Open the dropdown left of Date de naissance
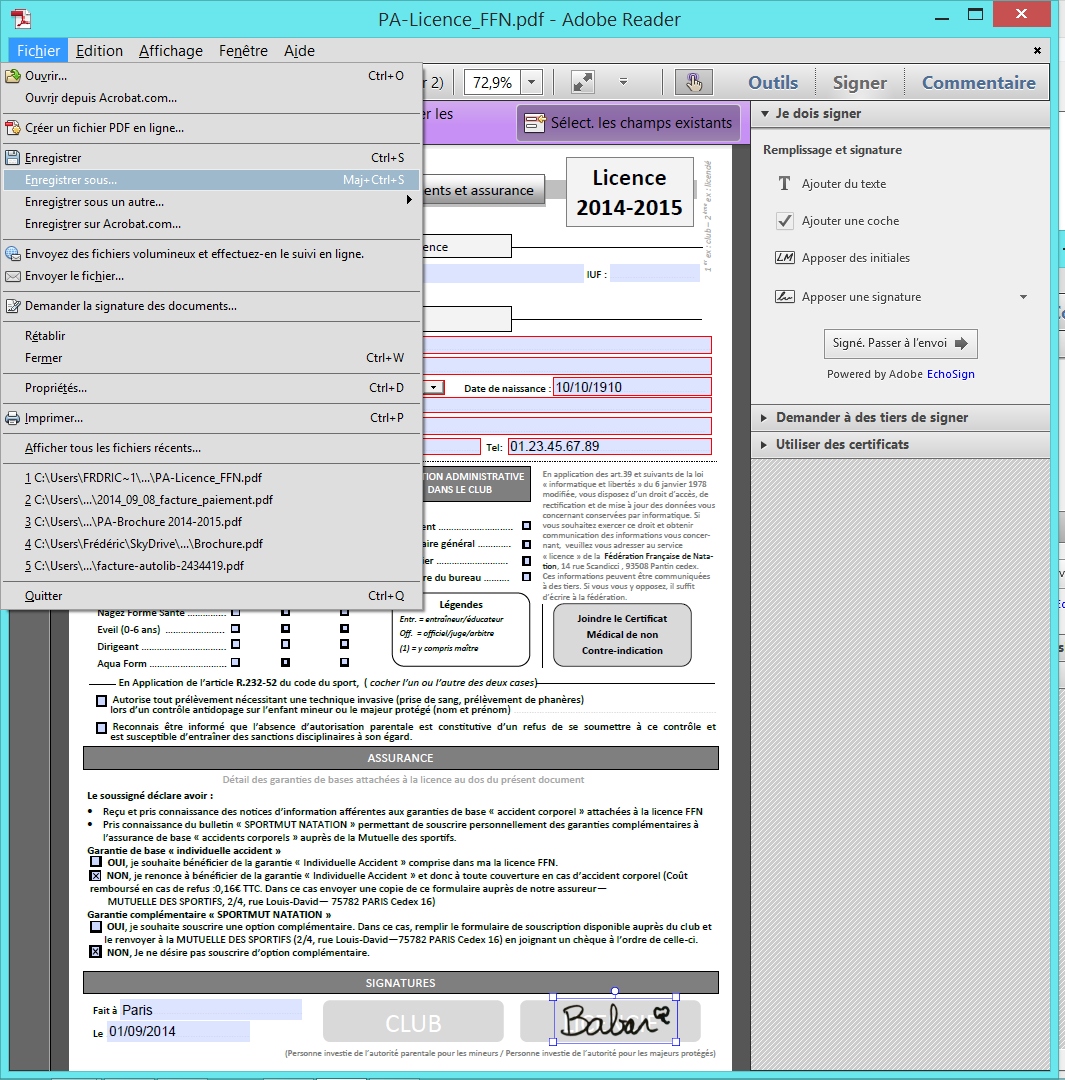1065x1080 pixels. click(434, 388)
